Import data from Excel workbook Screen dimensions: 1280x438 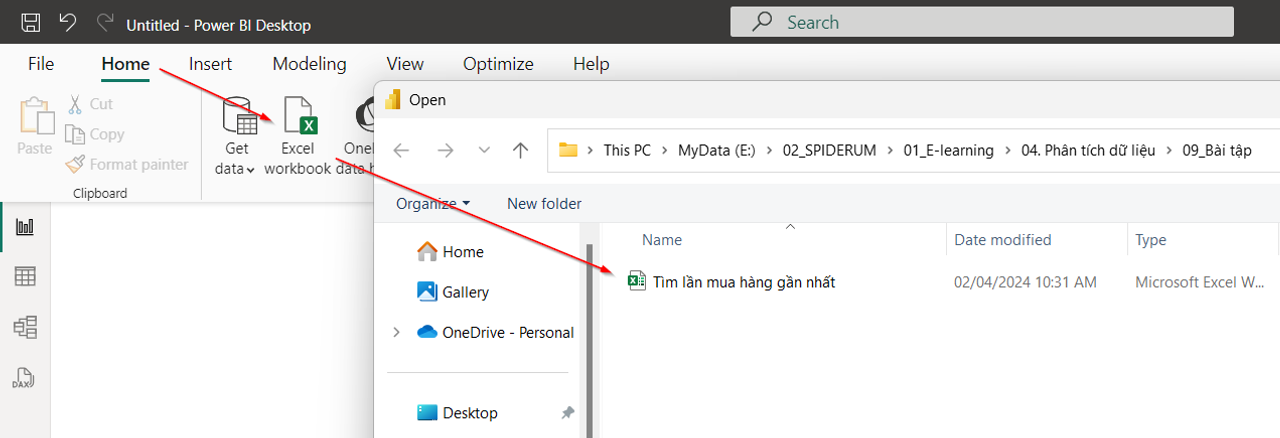pos(298,136)
